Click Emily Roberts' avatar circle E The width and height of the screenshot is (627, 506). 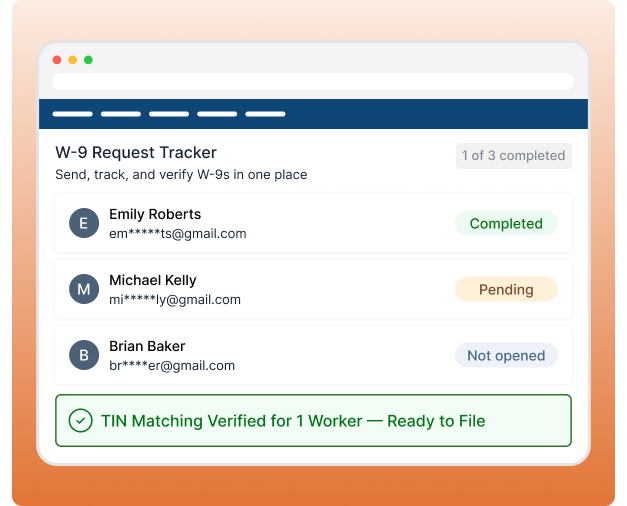[84, 223]
